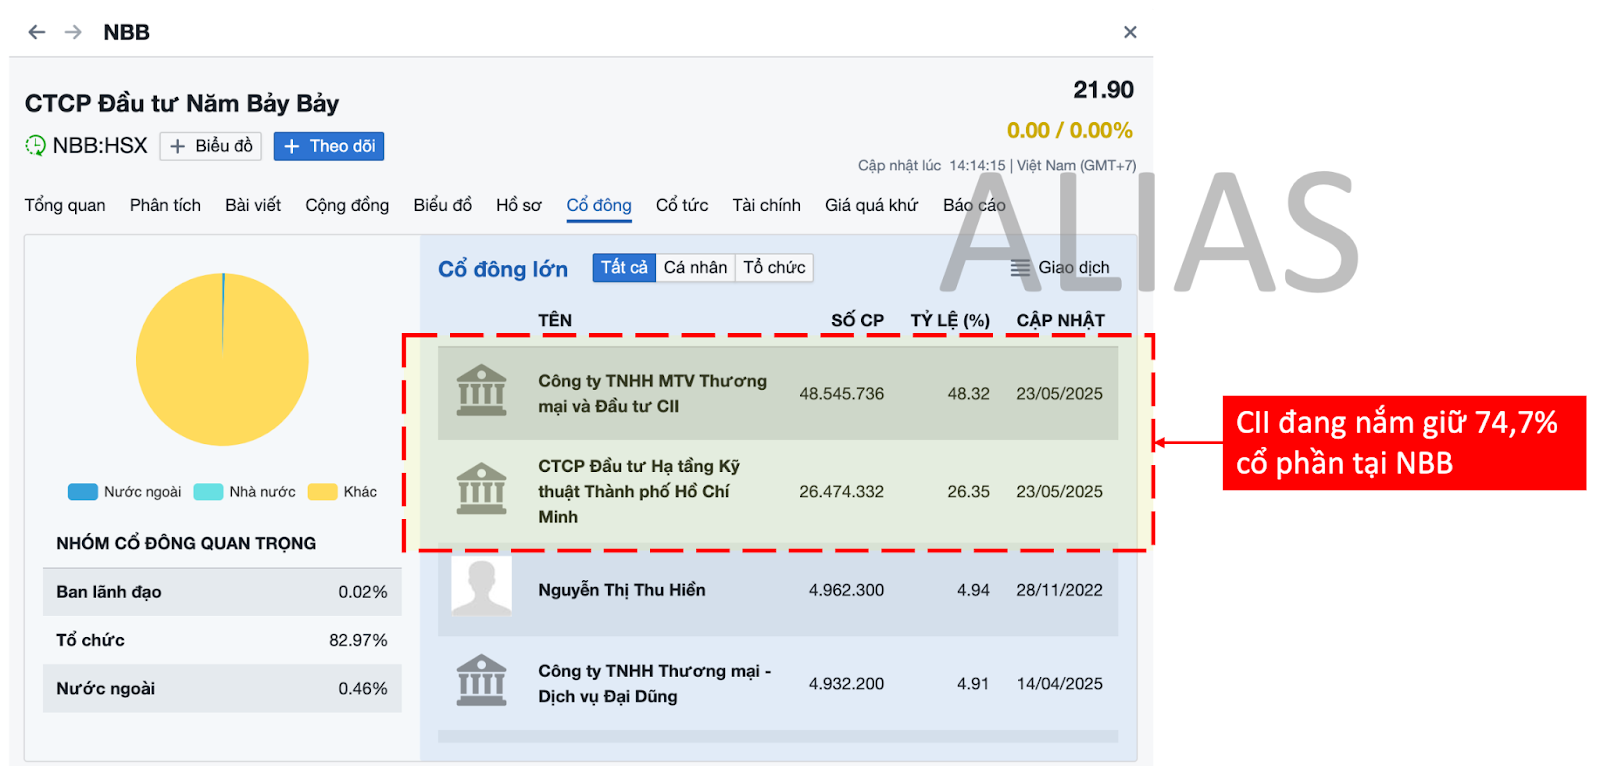The height and width of the screenshot is (766, 1600).
Task: Open the Giá quá khứ tab
Action: coord(871,205)
